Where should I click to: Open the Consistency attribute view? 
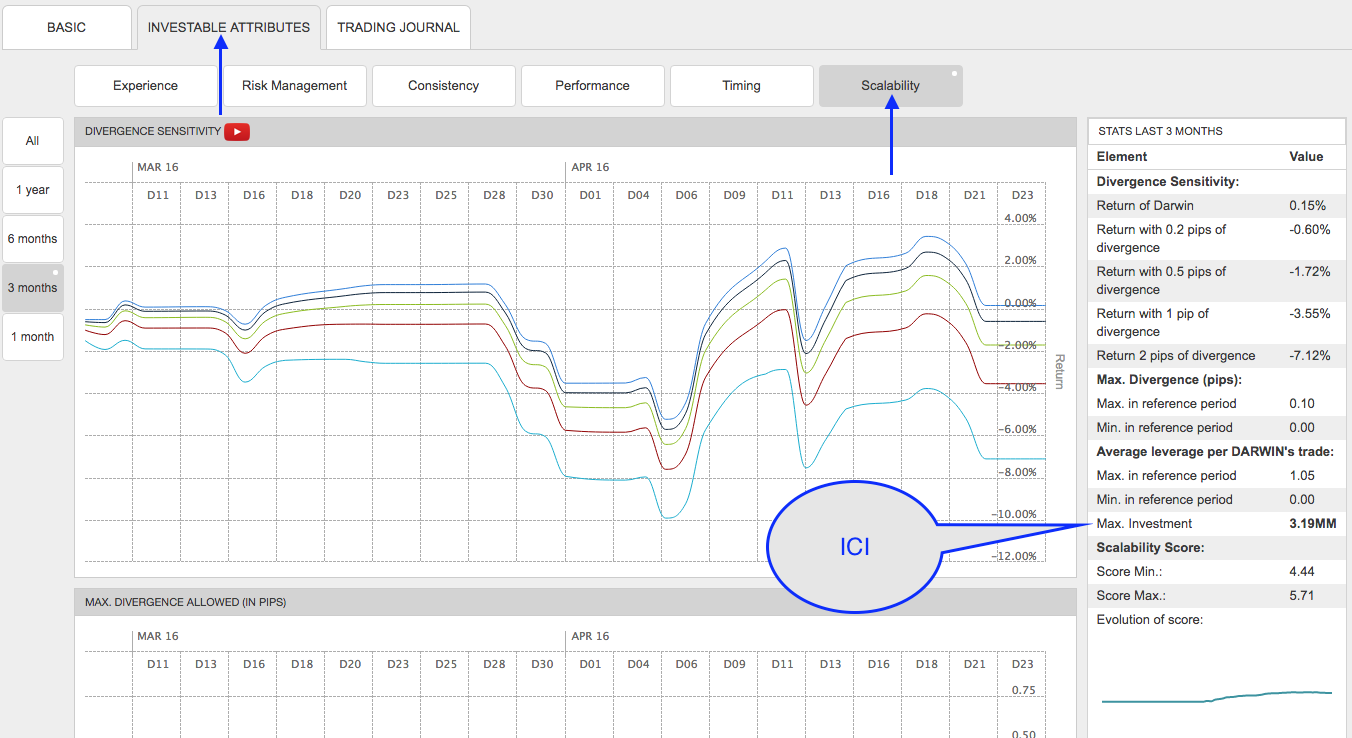tap(443, 86)
